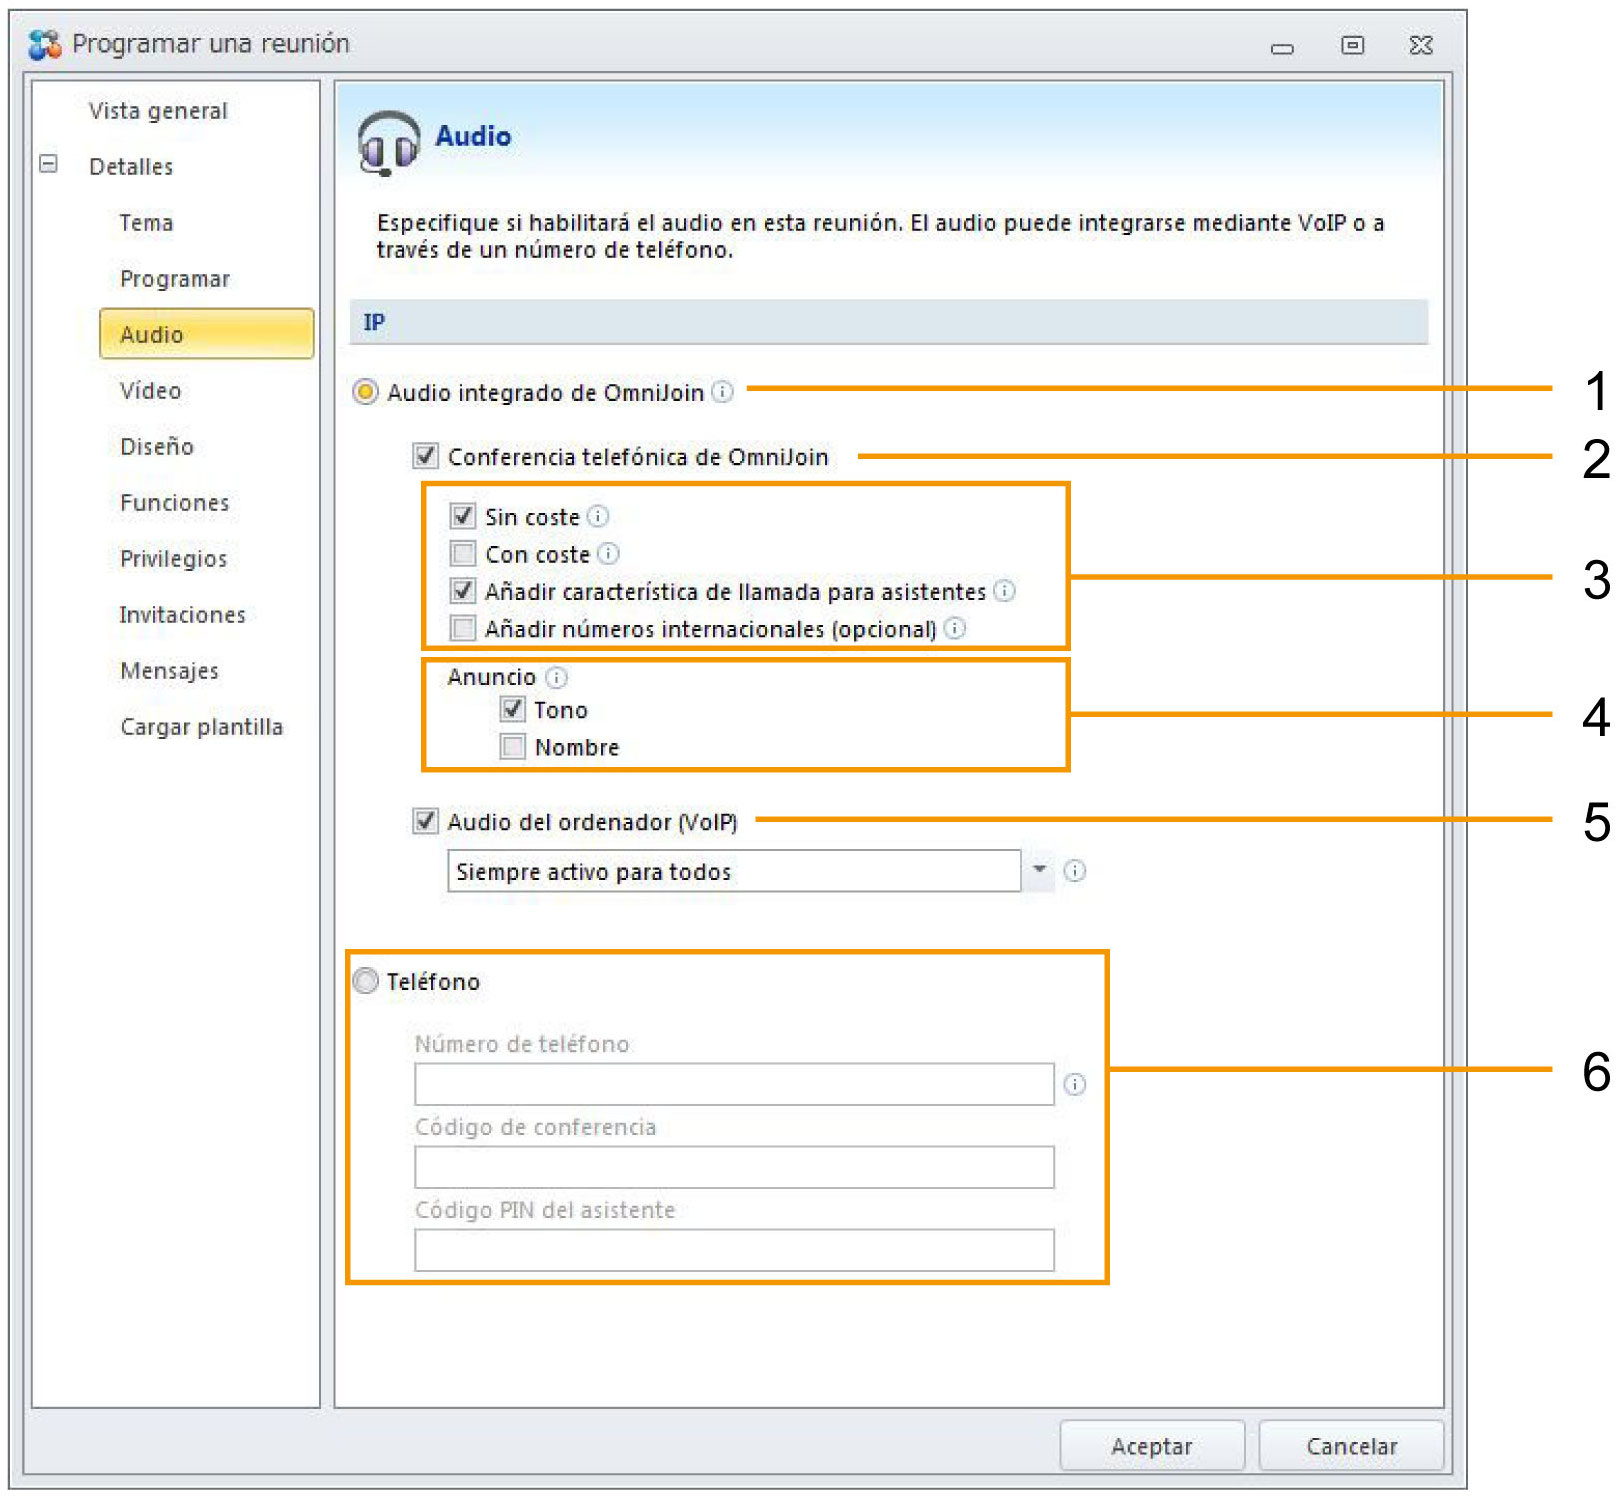Click the info icon next to Con coste

[608, 553]
